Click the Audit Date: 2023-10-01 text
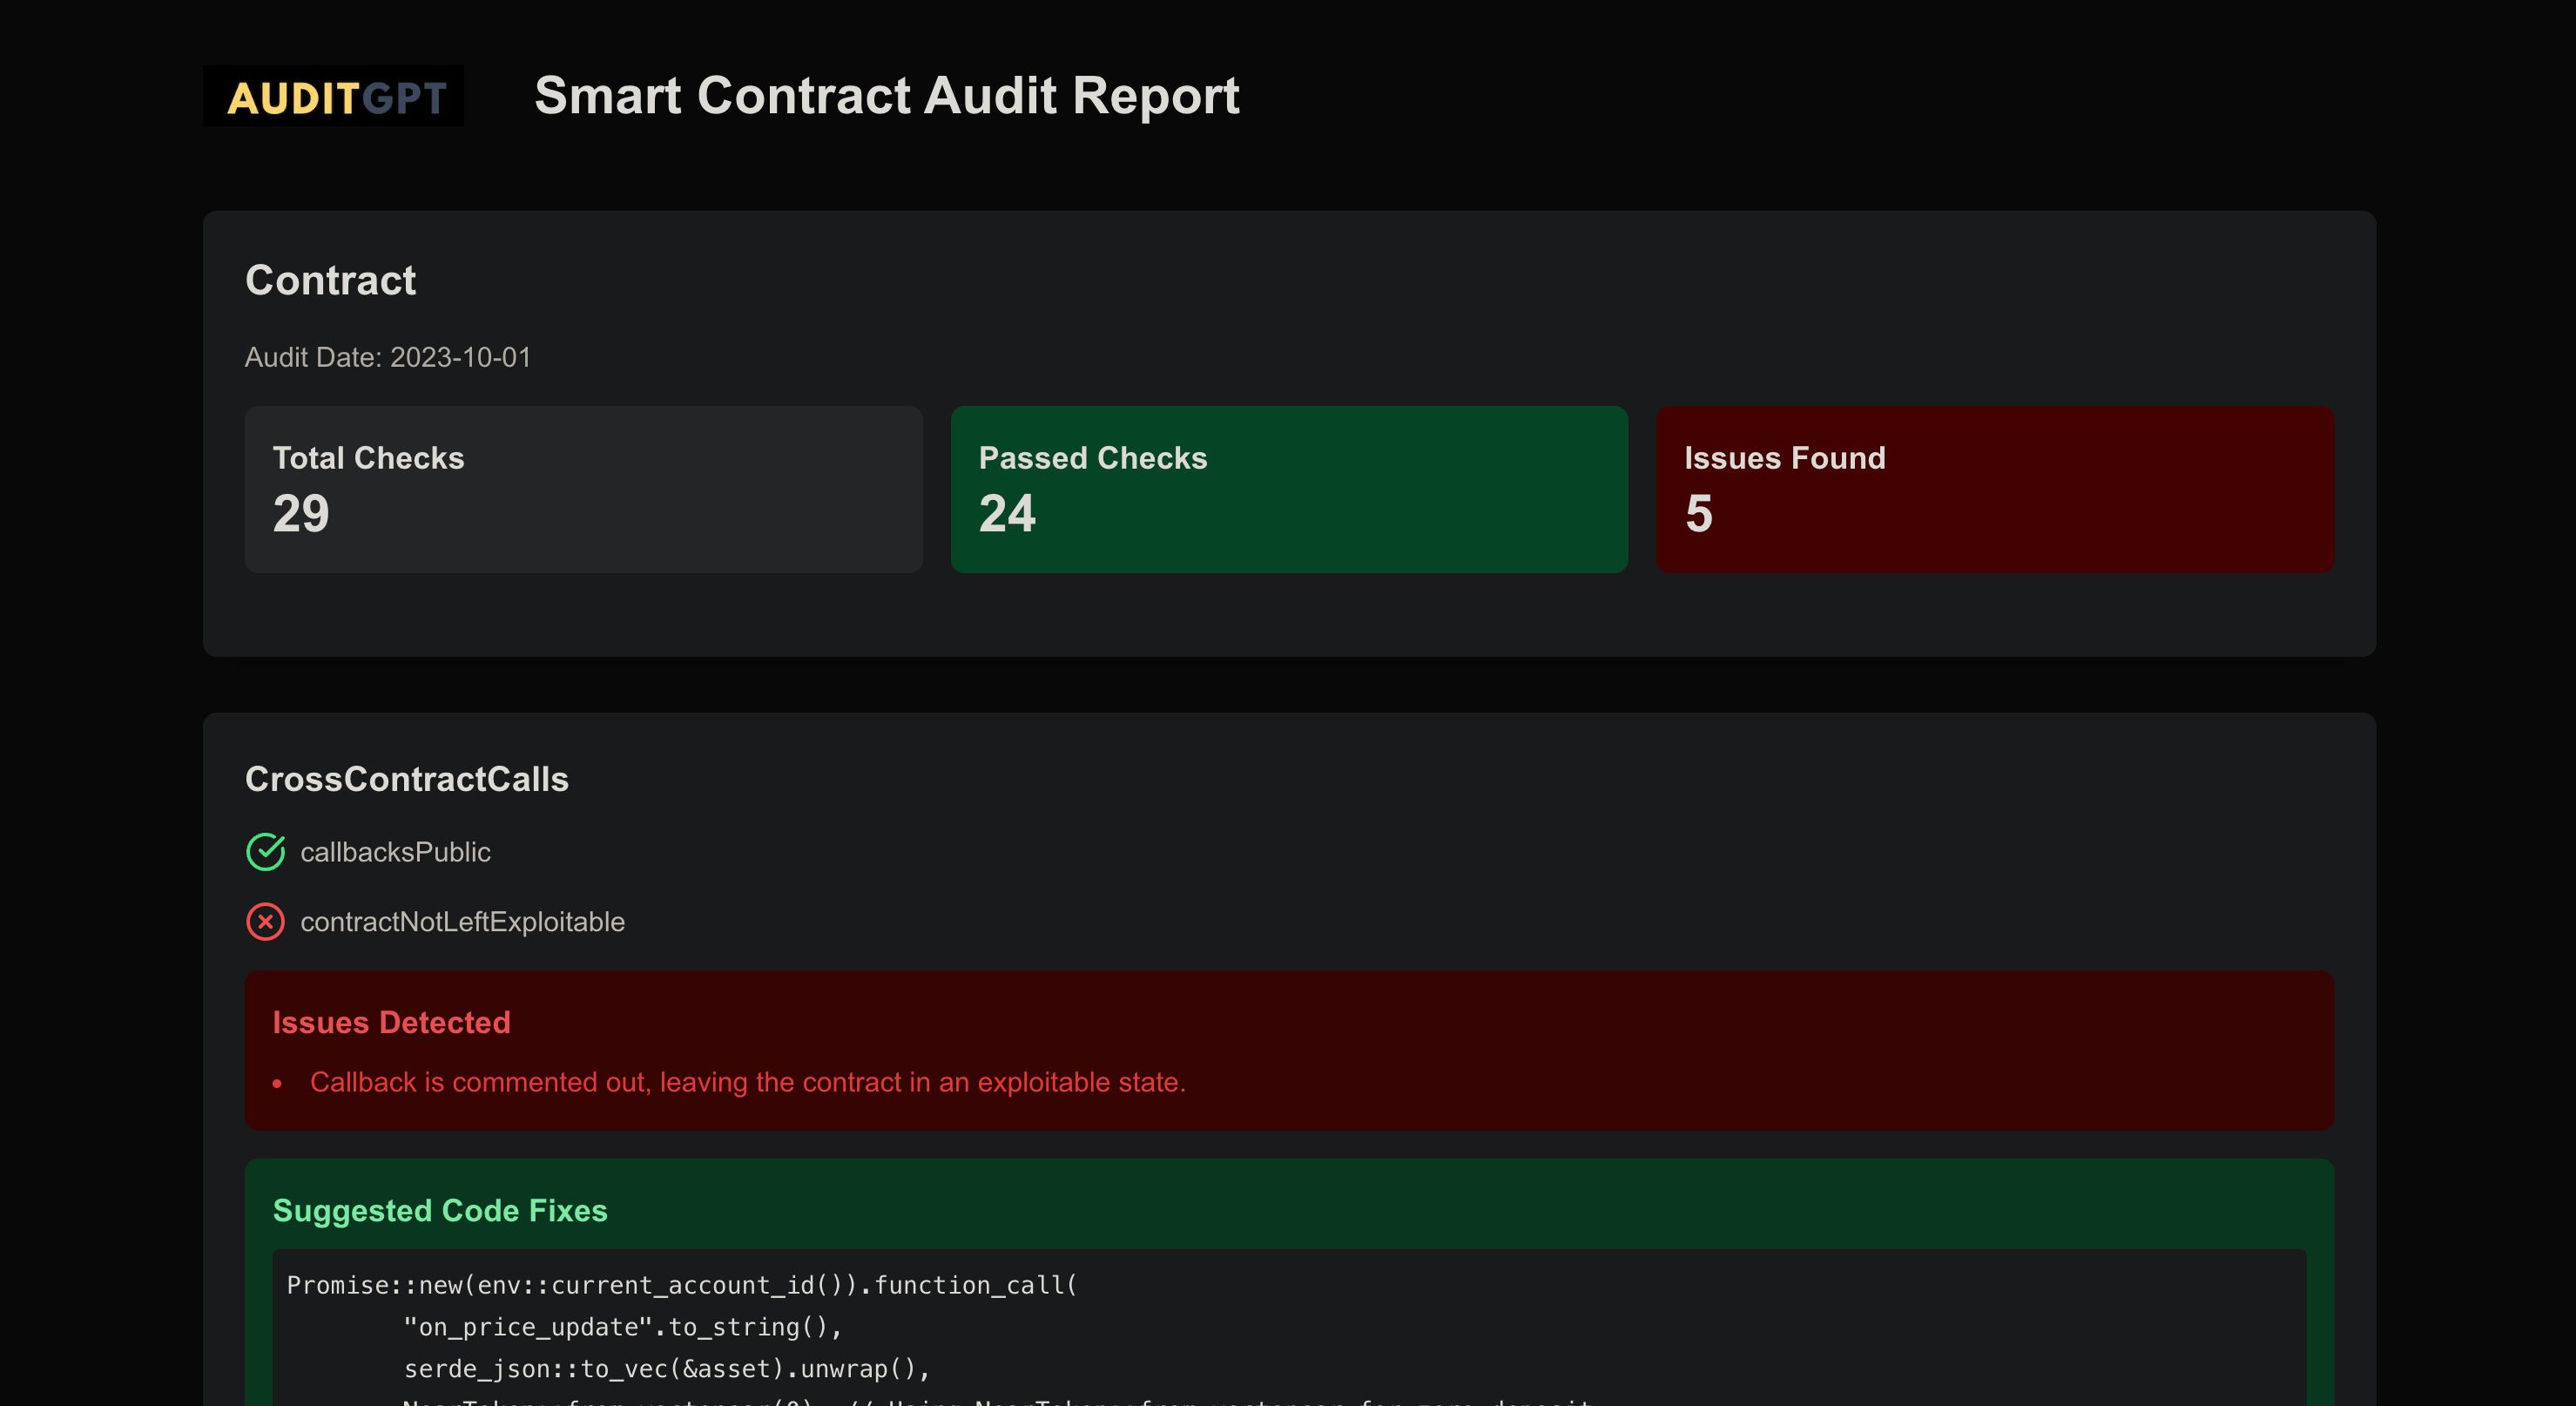 pos(388,357)
